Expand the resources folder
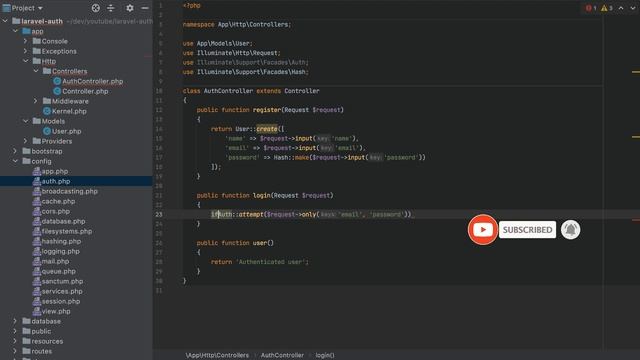 tap(15, 341)
